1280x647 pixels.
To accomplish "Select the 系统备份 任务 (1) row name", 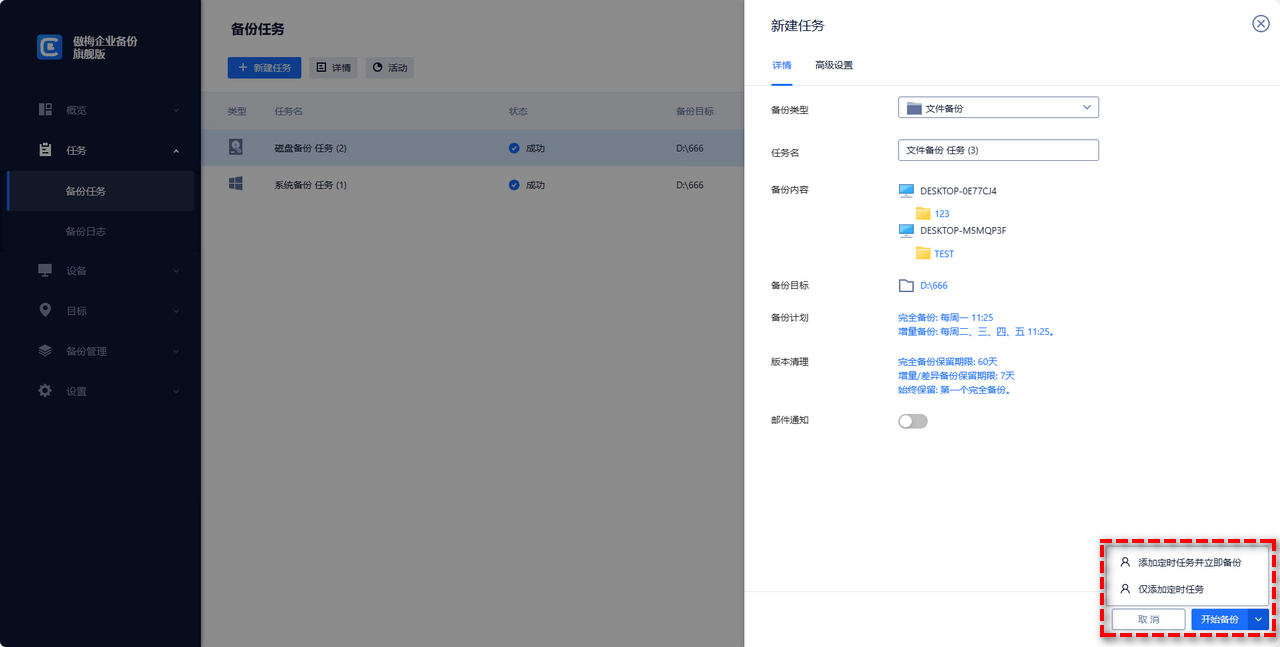I will coord(310,185).
